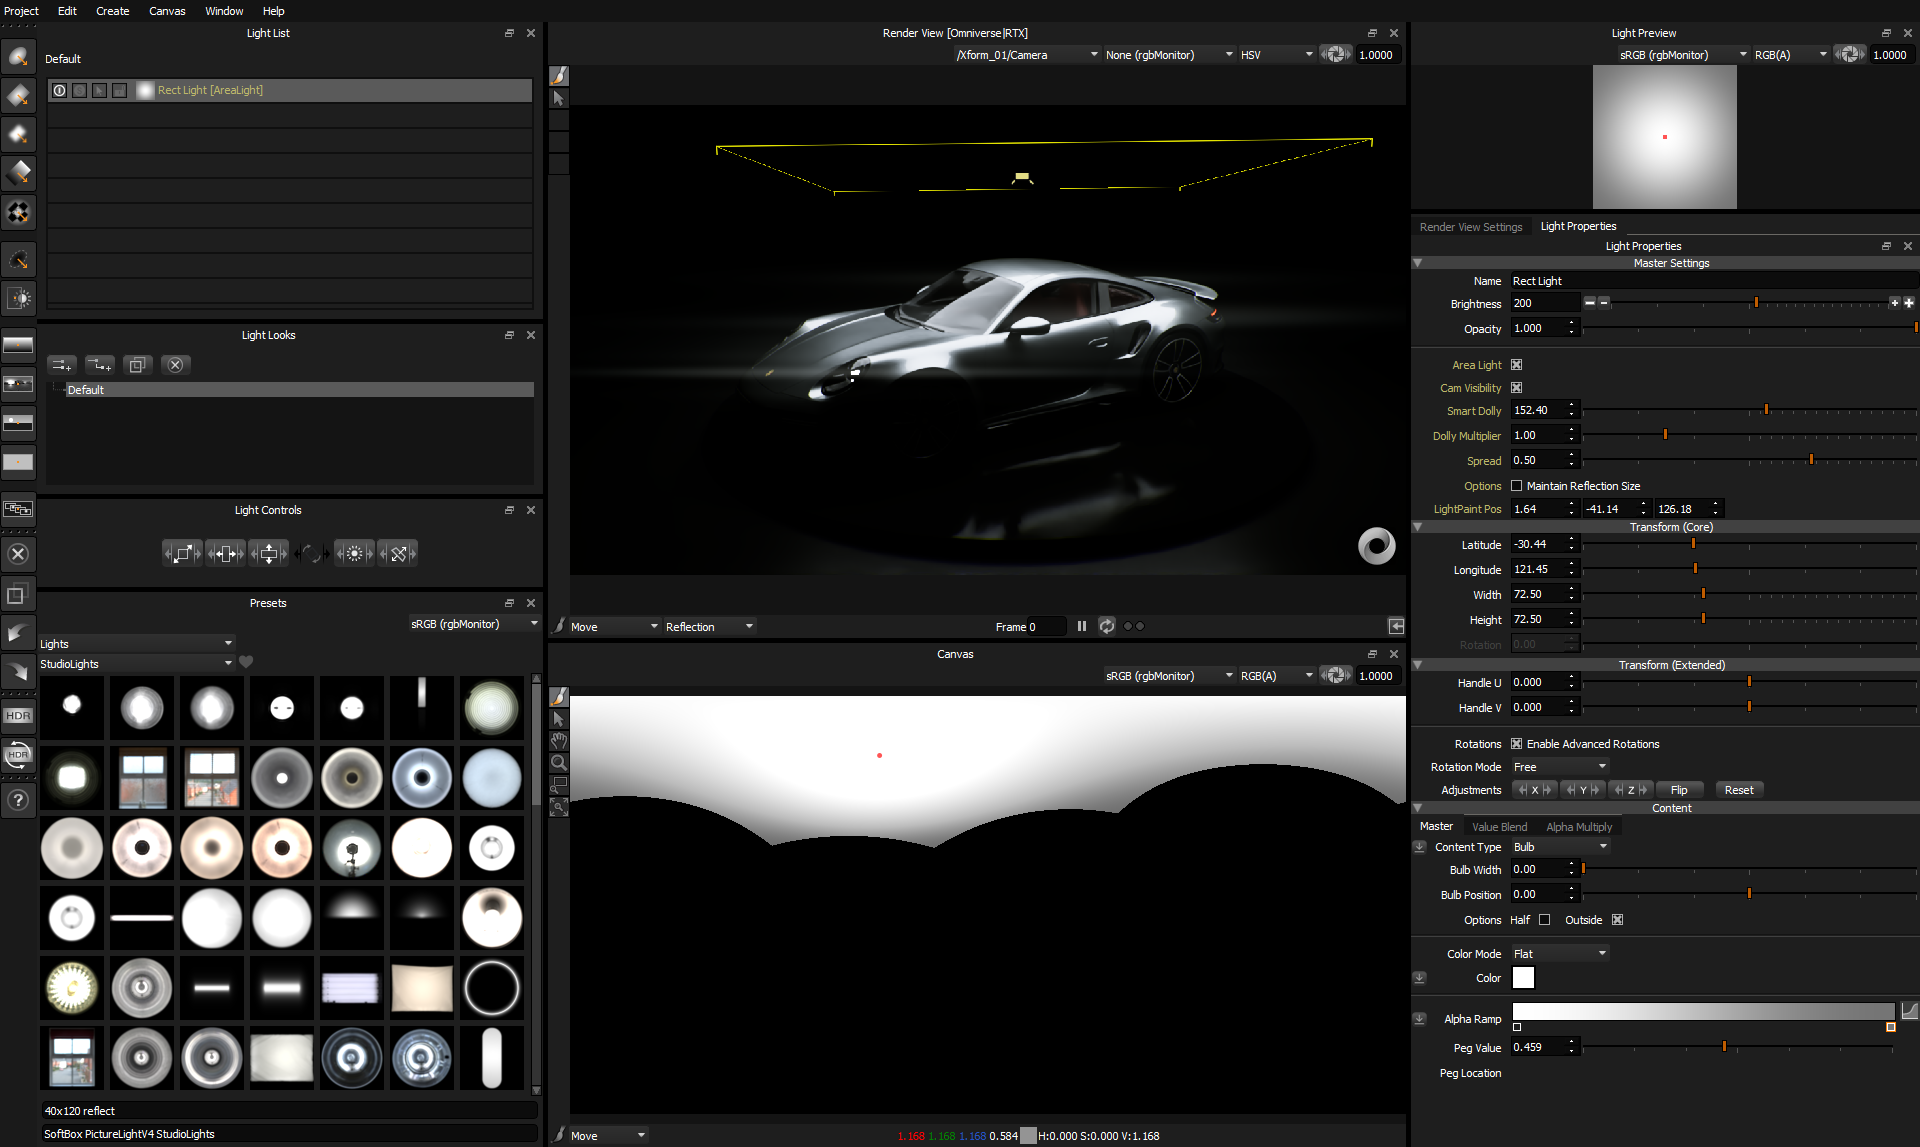This screenshot has width=1920, height=1147.
Task: Pause the Render View
Action: 1081,626
